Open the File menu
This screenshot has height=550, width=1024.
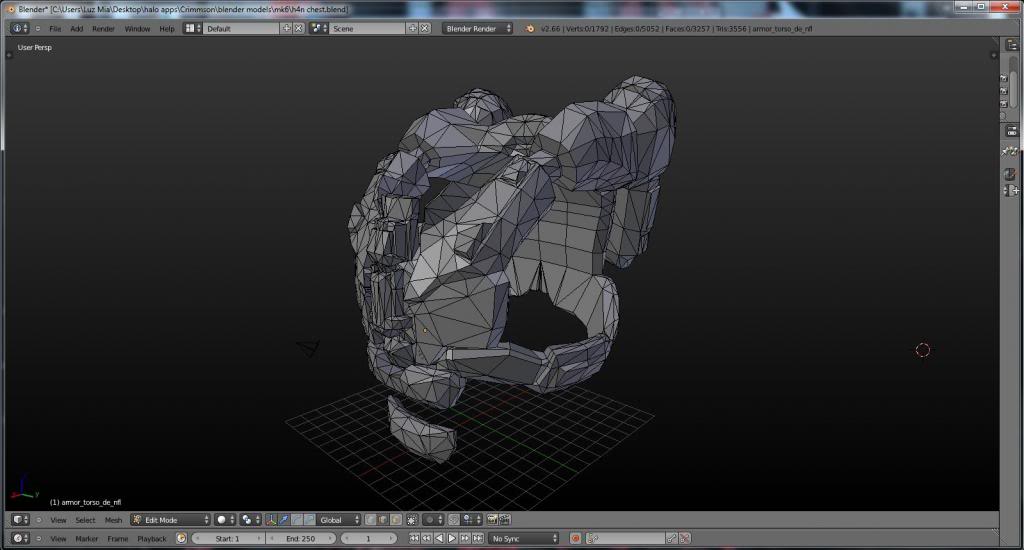[55, 29]
